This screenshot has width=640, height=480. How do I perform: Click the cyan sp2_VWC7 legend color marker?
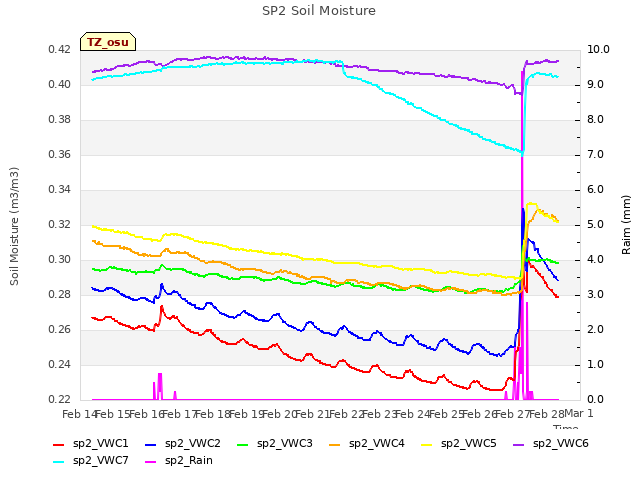click(59, 462)
